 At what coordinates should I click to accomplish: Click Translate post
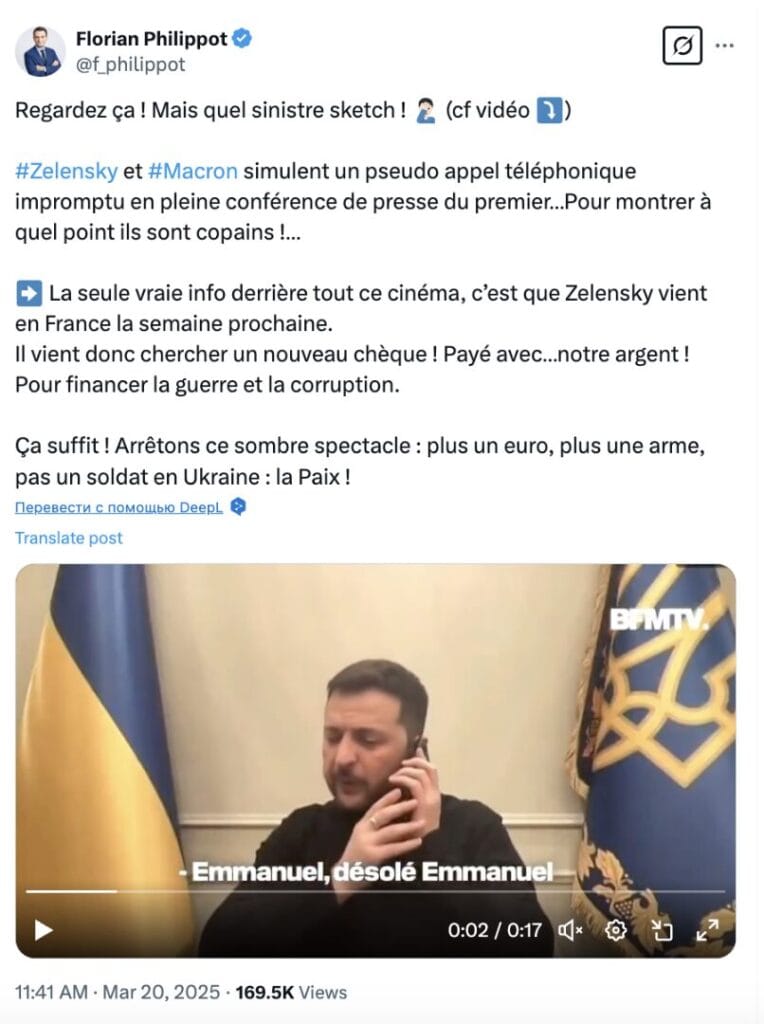pyautogui.click(x=69, y=538)
